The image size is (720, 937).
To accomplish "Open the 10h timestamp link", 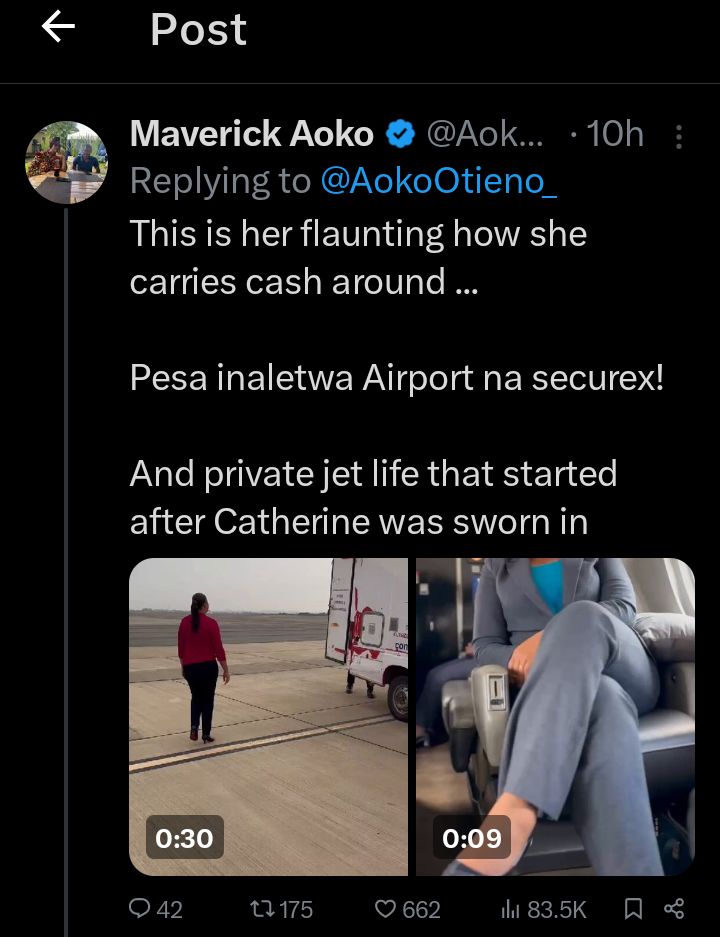I will [x=615, y=134].
